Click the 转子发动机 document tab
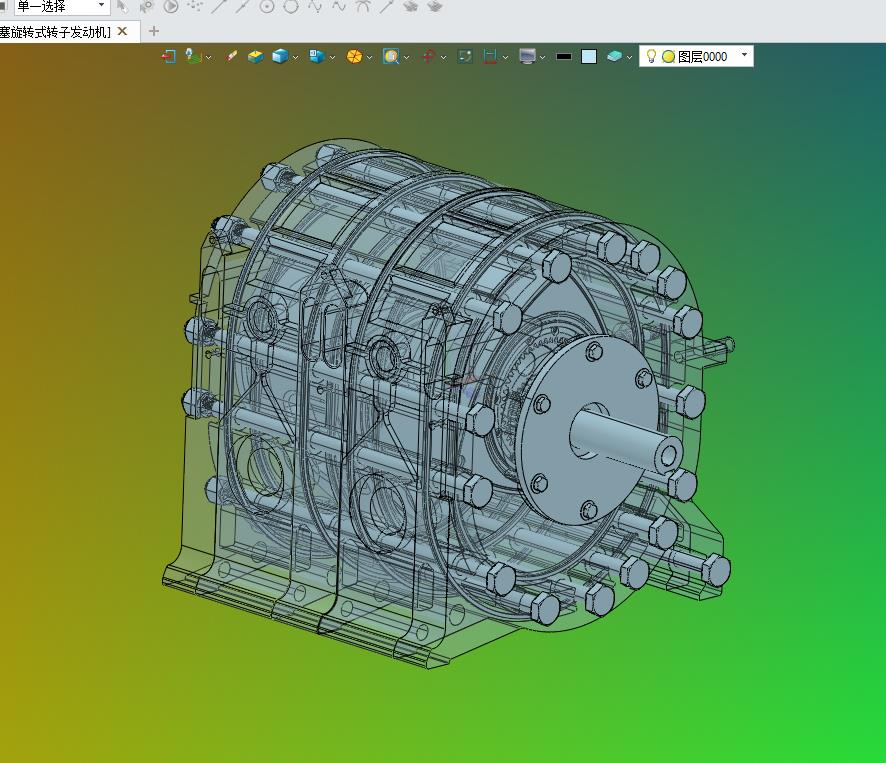This screenshot has width=886, height=763. coord(55,32)
